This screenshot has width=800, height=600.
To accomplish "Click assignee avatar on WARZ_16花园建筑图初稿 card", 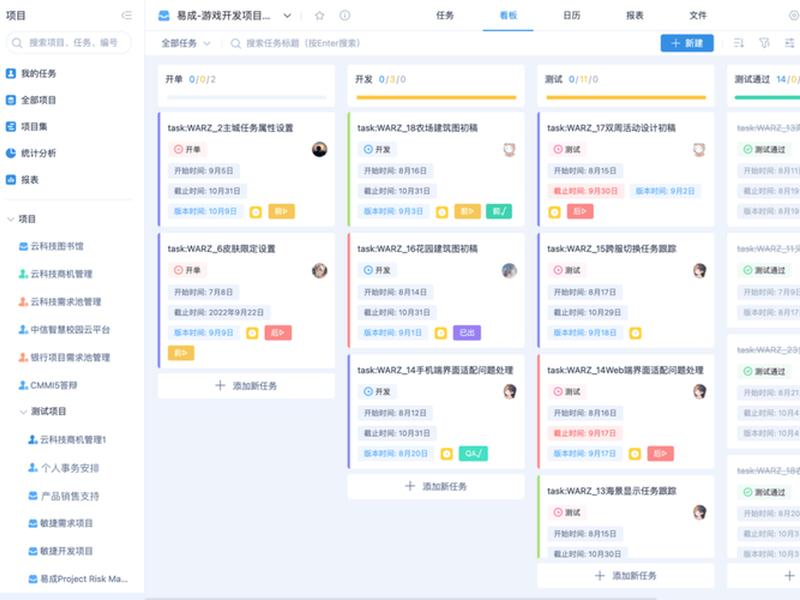I will click(x=509, y=270).
